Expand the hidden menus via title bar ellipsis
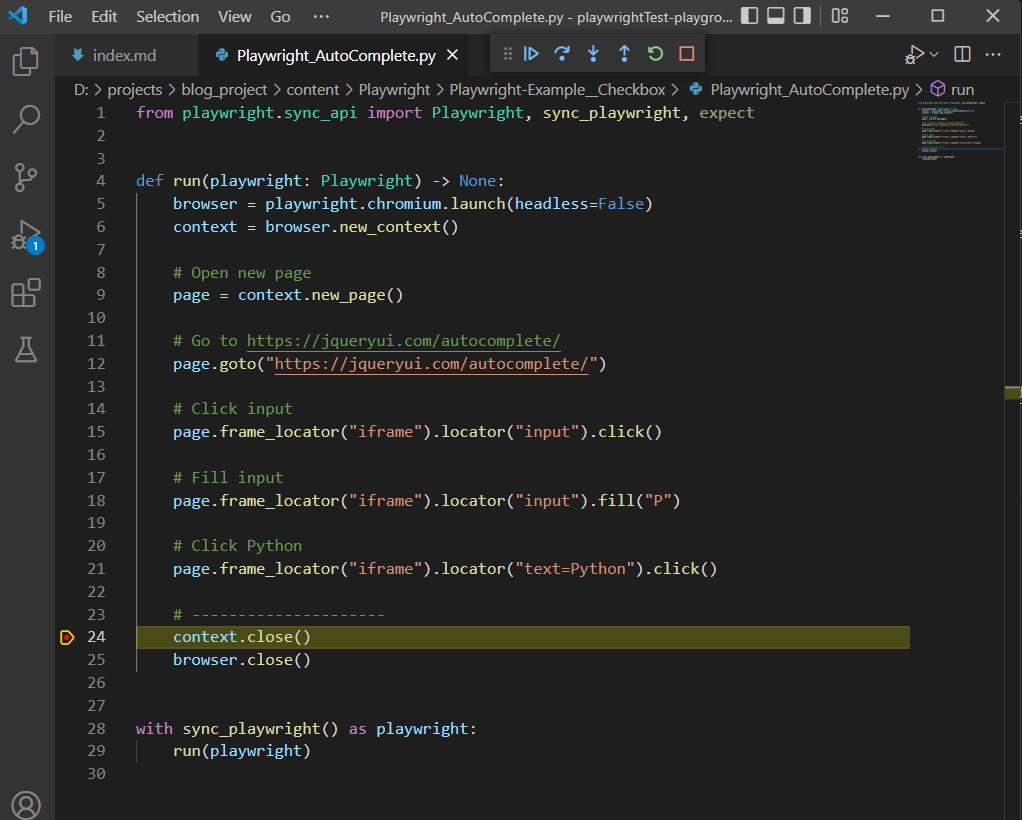The image size is (1022, 820). [321, 17]
